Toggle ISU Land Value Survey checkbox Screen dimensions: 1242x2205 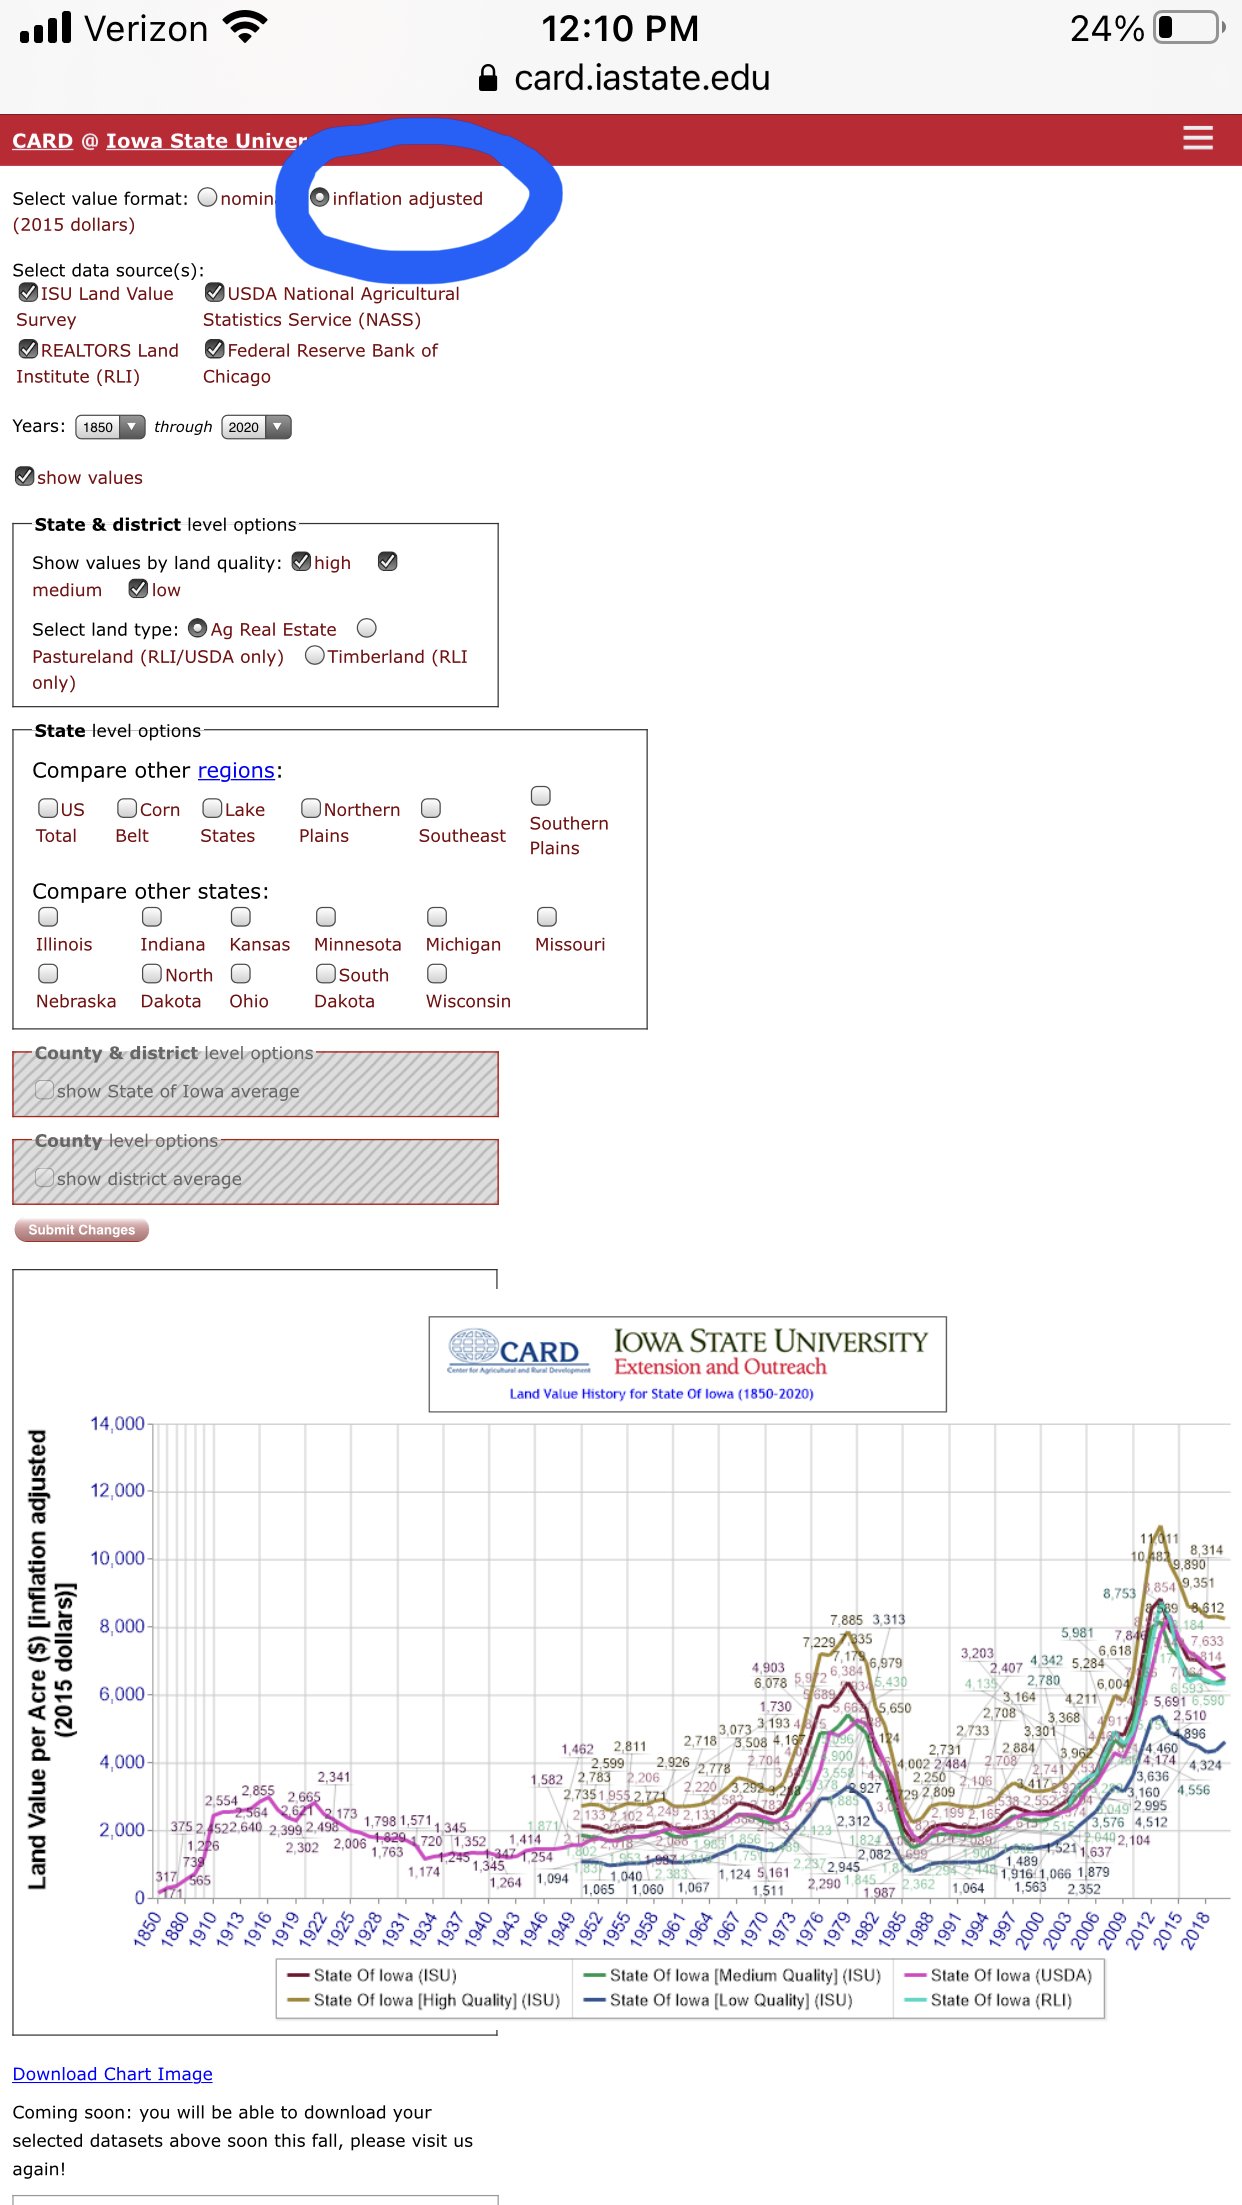[x=28, y=292]
